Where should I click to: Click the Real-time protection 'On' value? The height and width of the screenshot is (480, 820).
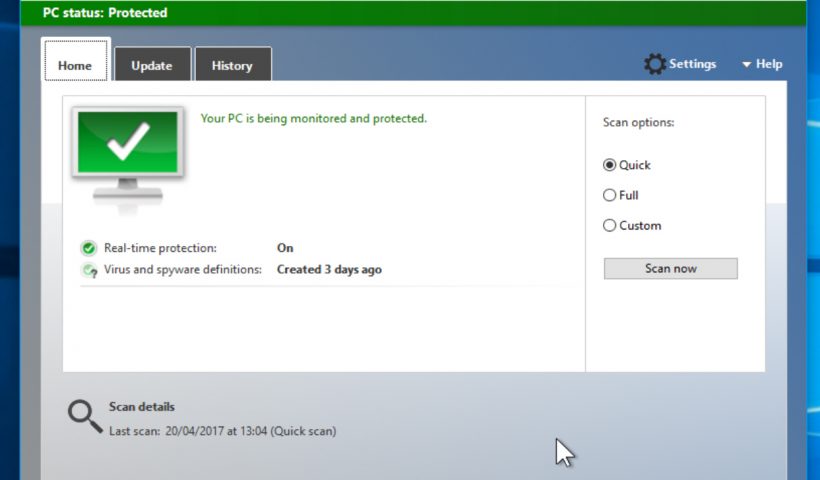(285, 248)
